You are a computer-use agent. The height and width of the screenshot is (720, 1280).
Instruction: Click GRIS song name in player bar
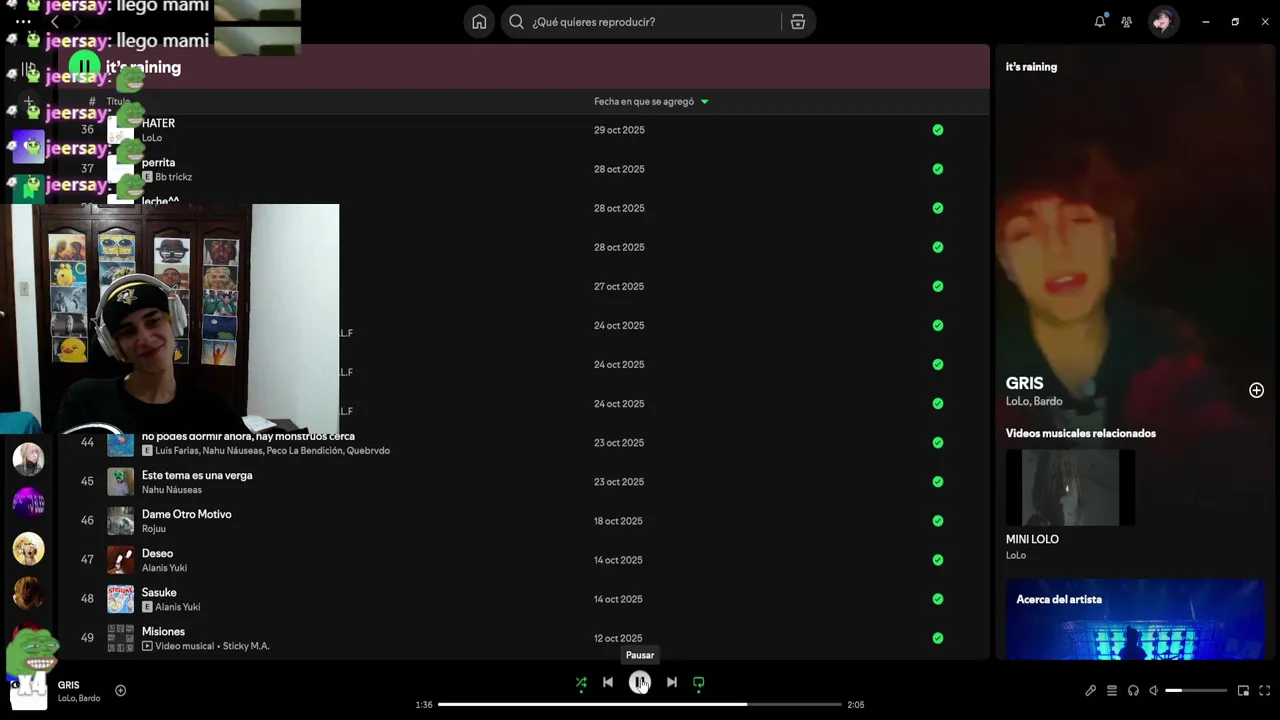(x=68, y=685)
